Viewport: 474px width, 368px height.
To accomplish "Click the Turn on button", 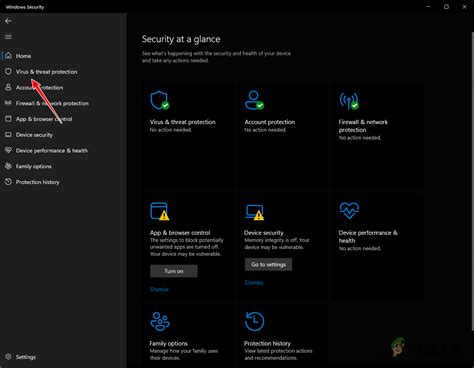I will pyautogui.click(x=174, y=271).
